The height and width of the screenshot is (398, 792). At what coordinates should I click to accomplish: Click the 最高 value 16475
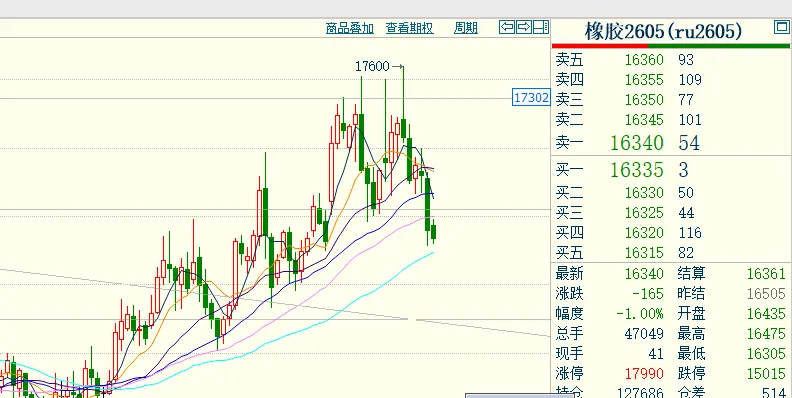point(766,333)
